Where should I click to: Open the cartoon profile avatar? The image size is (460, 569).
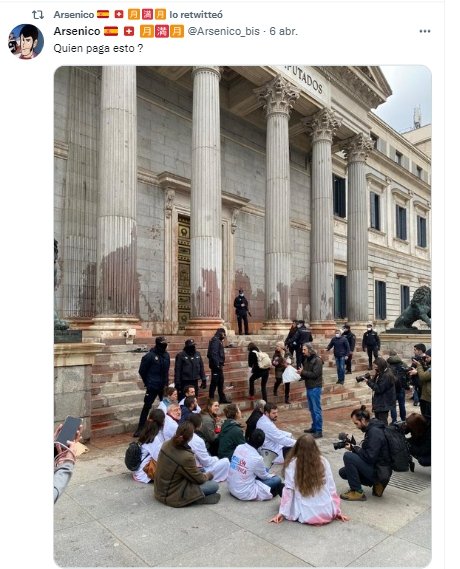26,41
